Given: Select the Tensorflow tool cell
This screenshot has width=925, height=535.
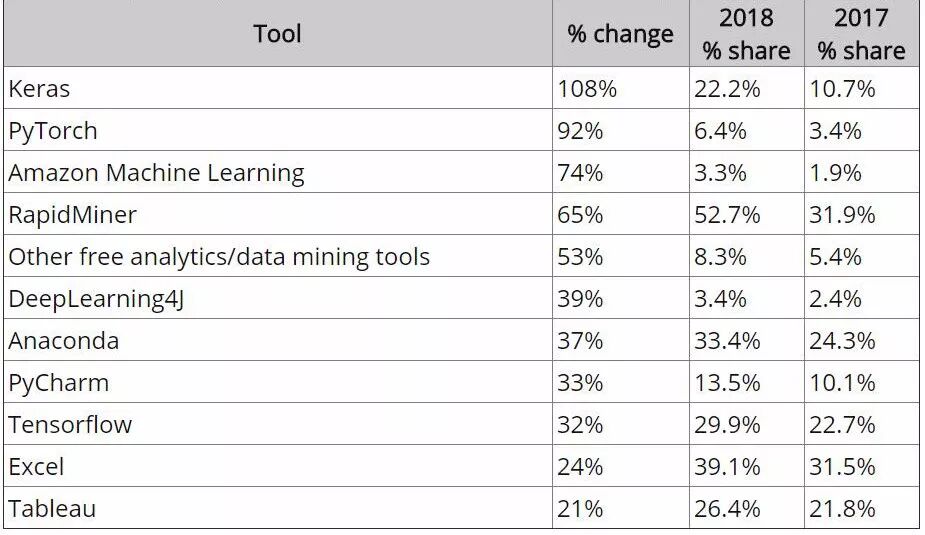Looking at the screenshot, I should click(278, 424).
